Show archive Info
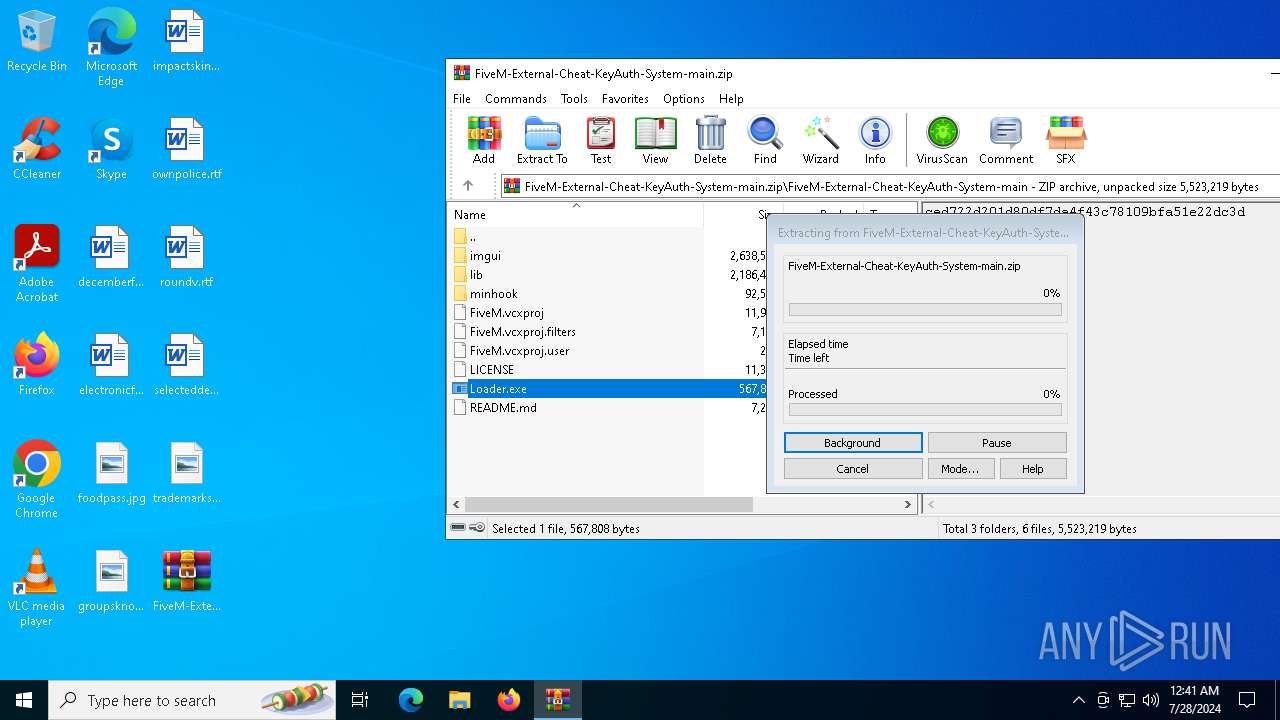Viewport: 1280px width, 720px height. (x=875, y=140)
